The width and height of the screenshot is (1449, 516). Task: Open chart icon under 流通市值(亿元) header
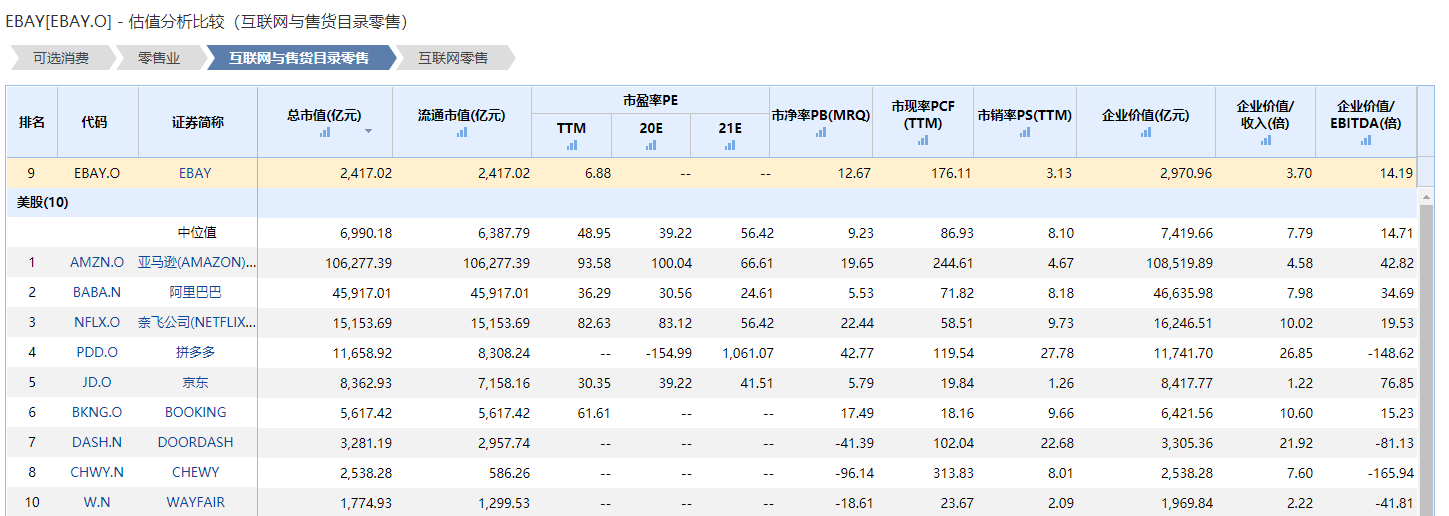461,132
